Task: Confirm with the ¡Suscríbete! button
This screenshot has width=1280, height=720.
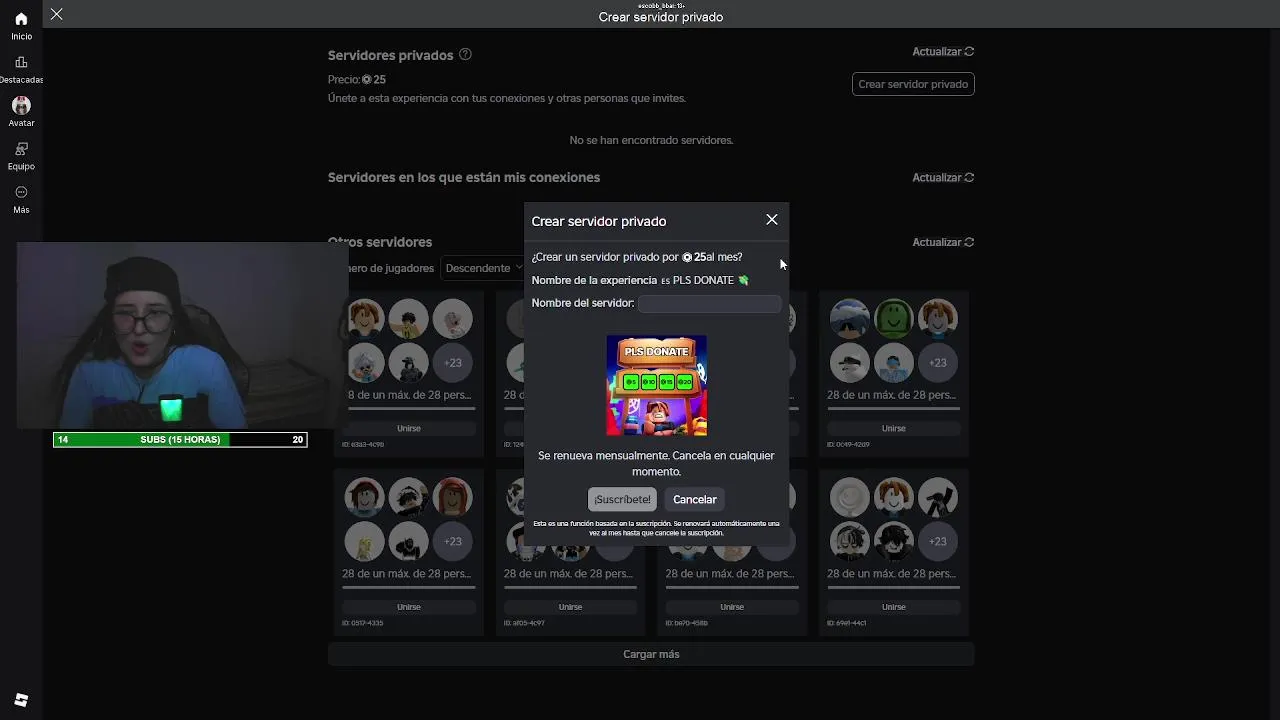Action: 622,499
